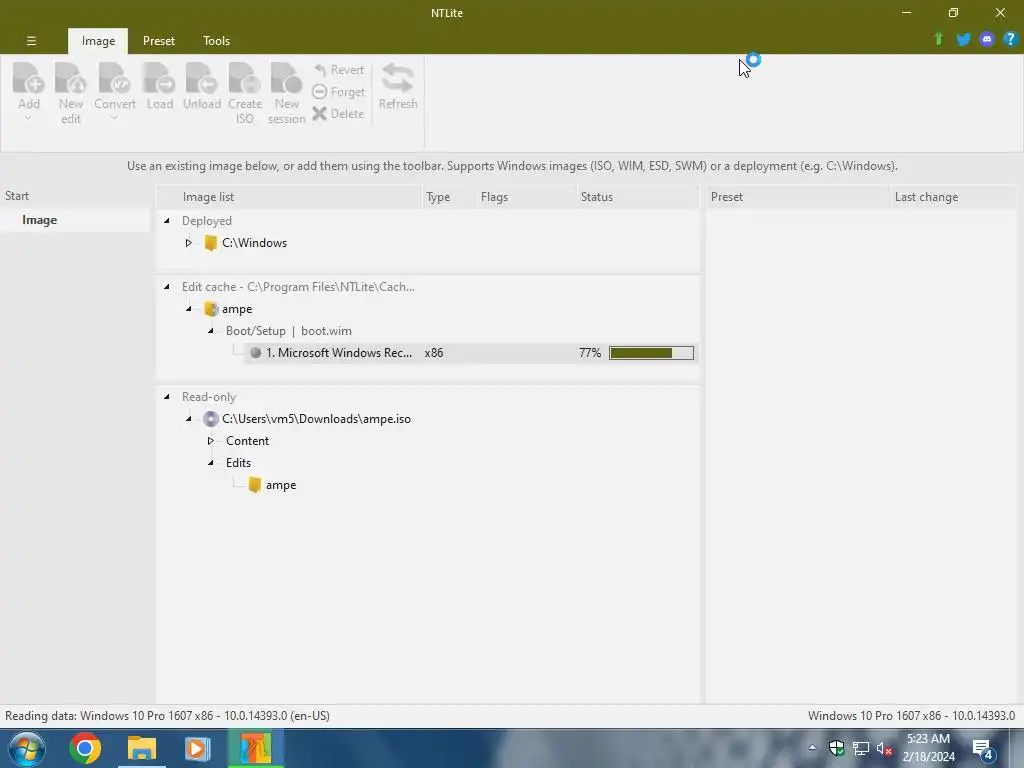Open Google Chrome from the taskbar
This screenshot has width=1024, height=768.
click(x=85, y=748)
